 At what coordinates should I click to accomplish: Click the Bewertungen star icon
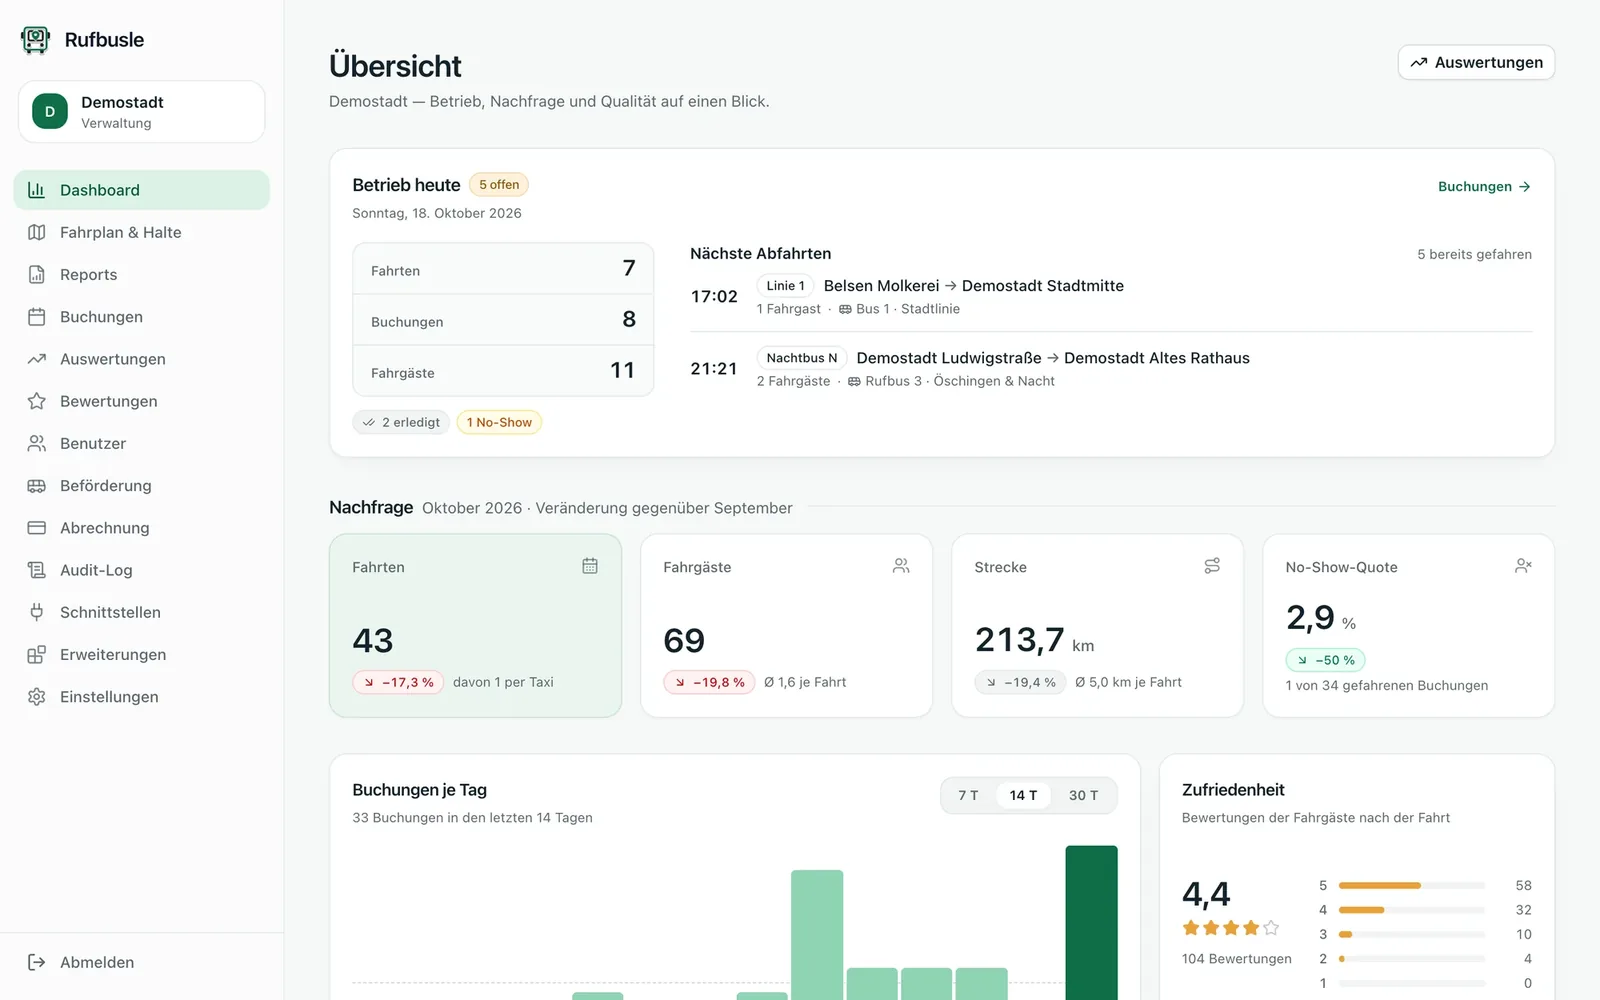37,401
